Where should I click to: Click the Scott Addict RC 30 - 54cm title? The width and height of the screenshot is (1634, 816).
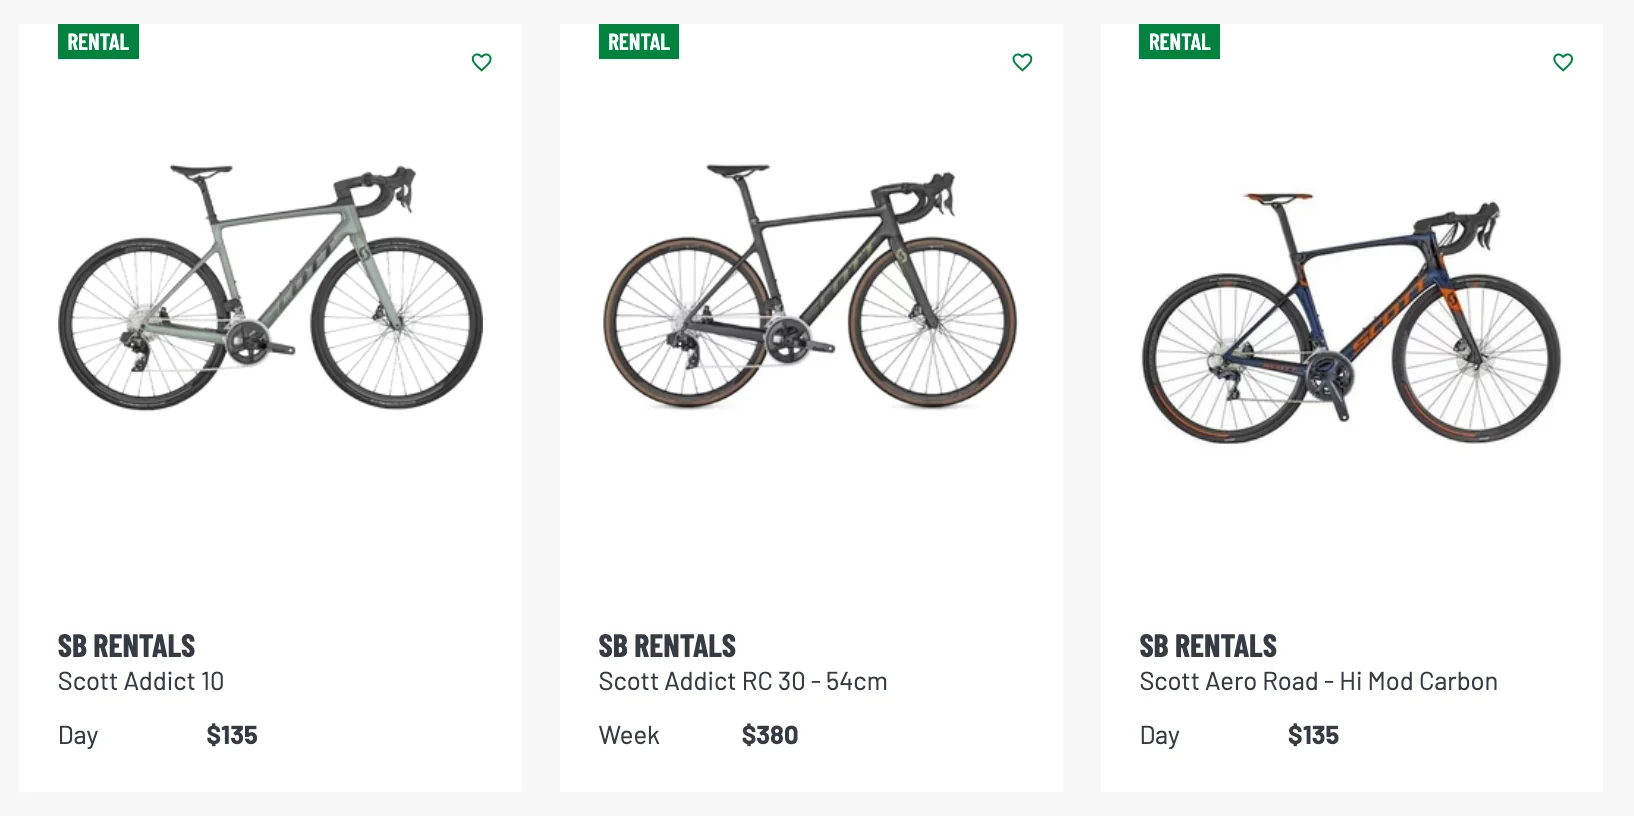743,681
